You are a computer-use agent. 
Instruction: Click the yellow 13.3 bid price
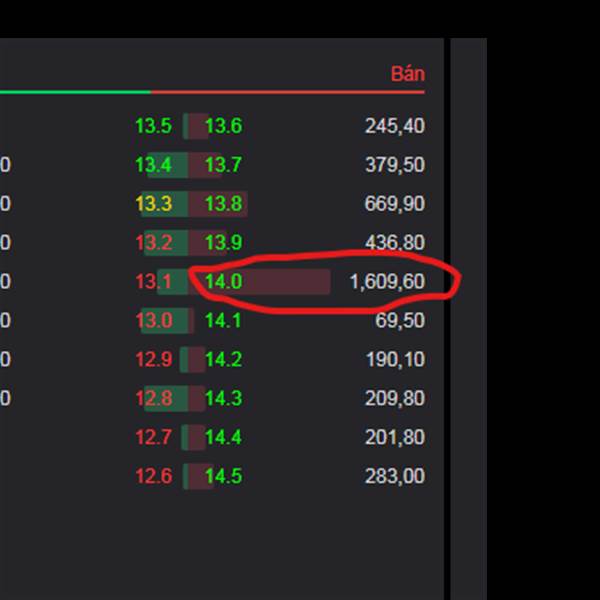(154, 204)
